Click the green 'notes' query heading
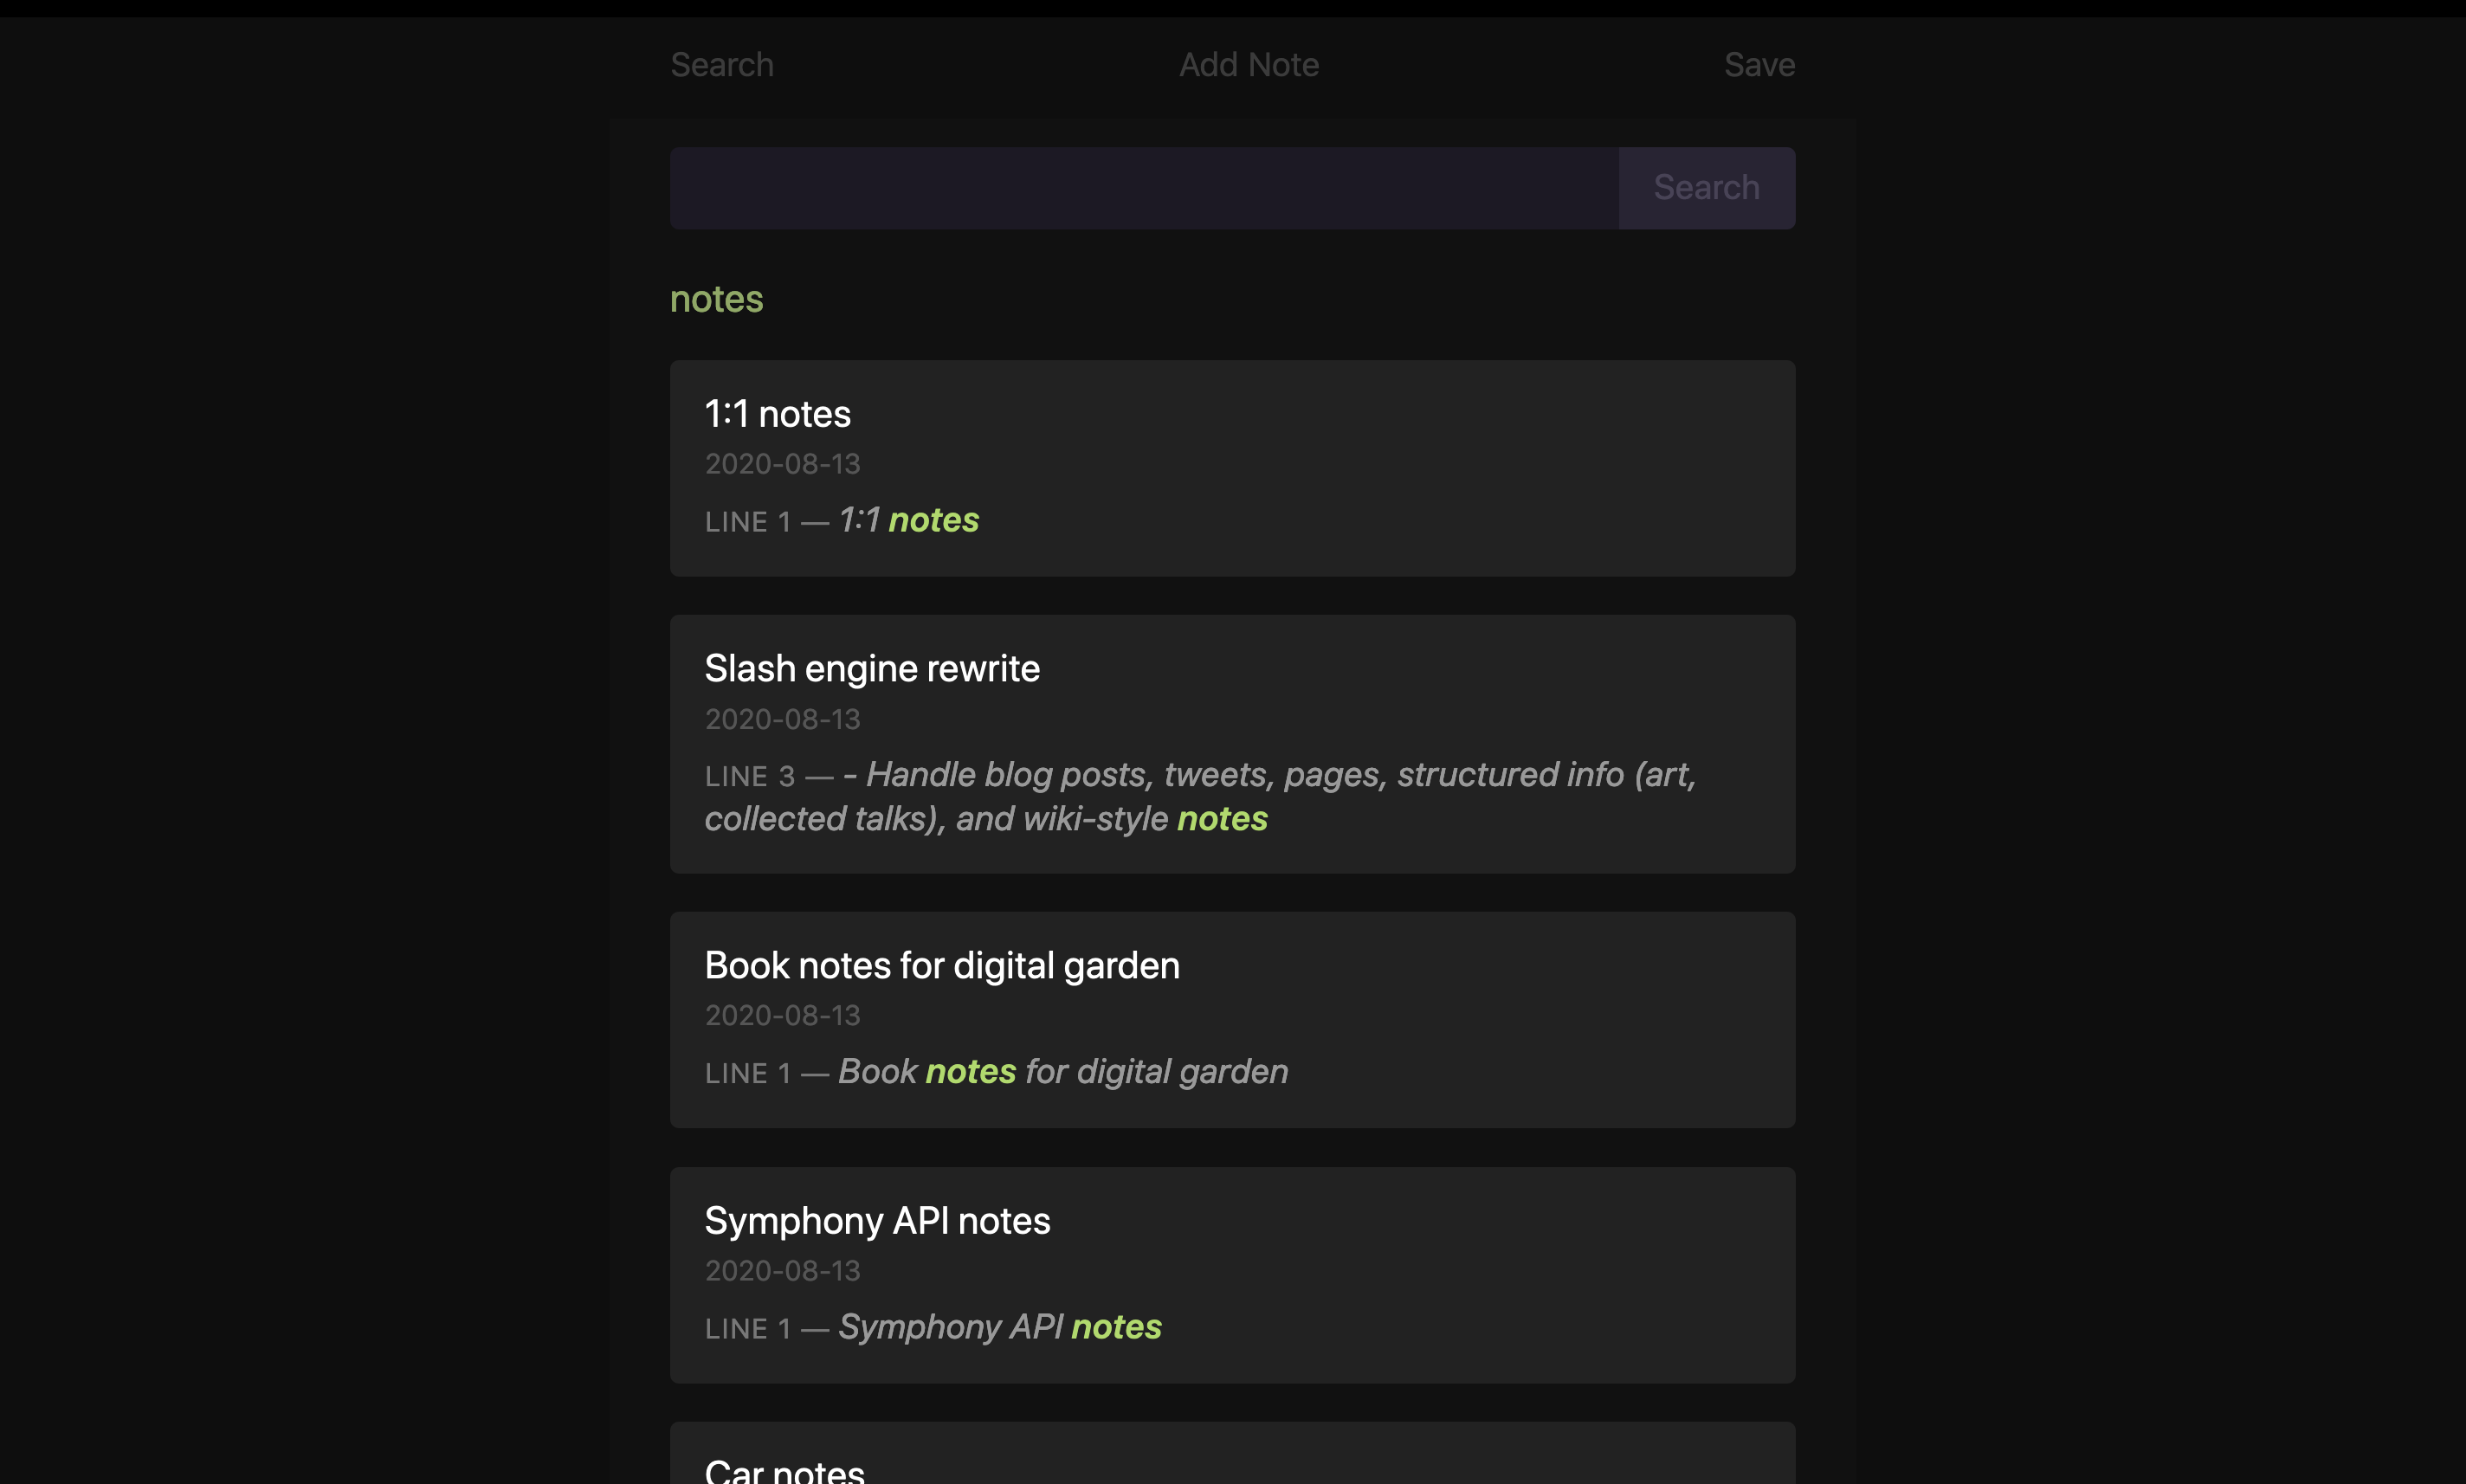Screen dimensions: 2466x1484 (716, 299)
